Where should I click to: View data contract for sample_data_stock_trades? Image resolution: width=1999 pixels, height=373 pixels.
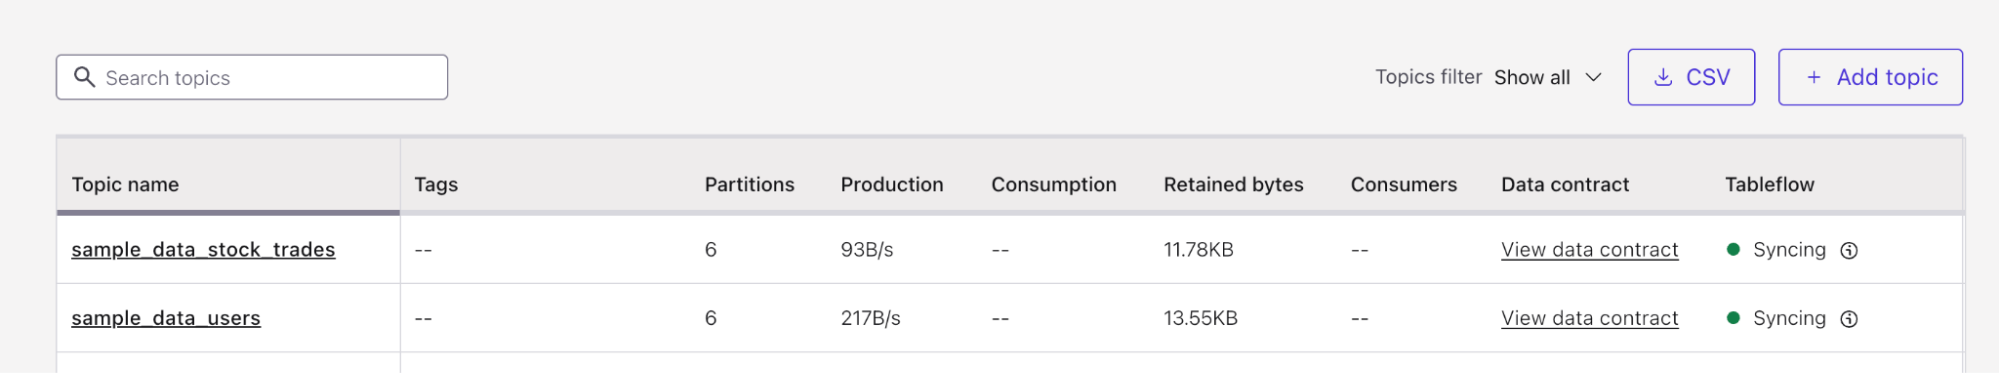[1589, 250]
